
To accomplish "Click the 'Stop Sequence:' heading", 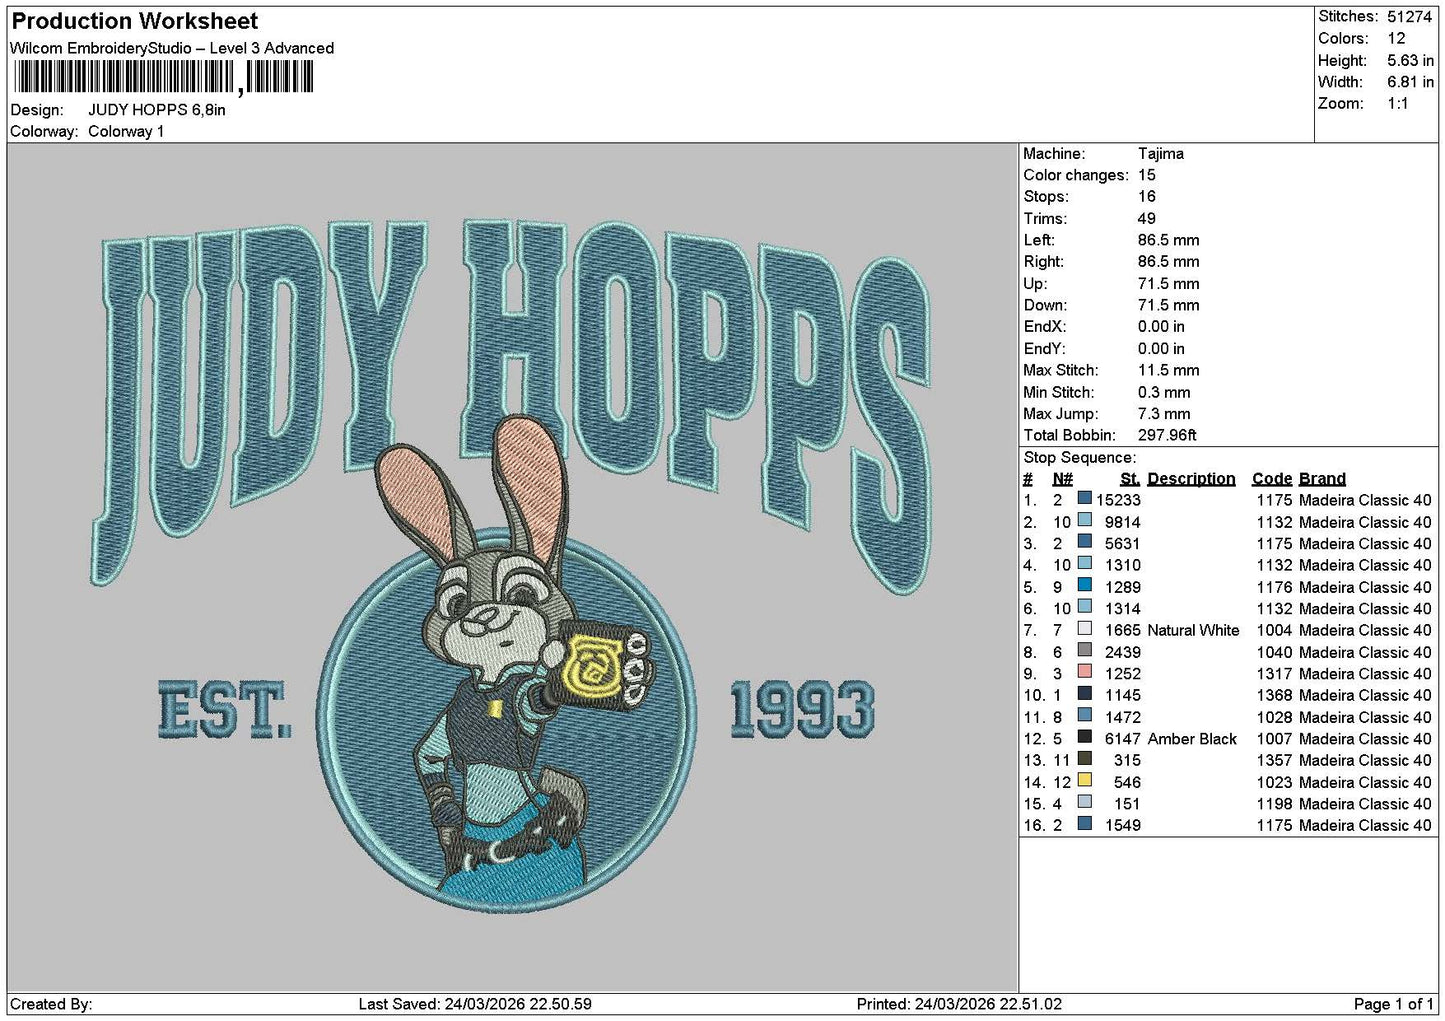I will point(1080,458).
